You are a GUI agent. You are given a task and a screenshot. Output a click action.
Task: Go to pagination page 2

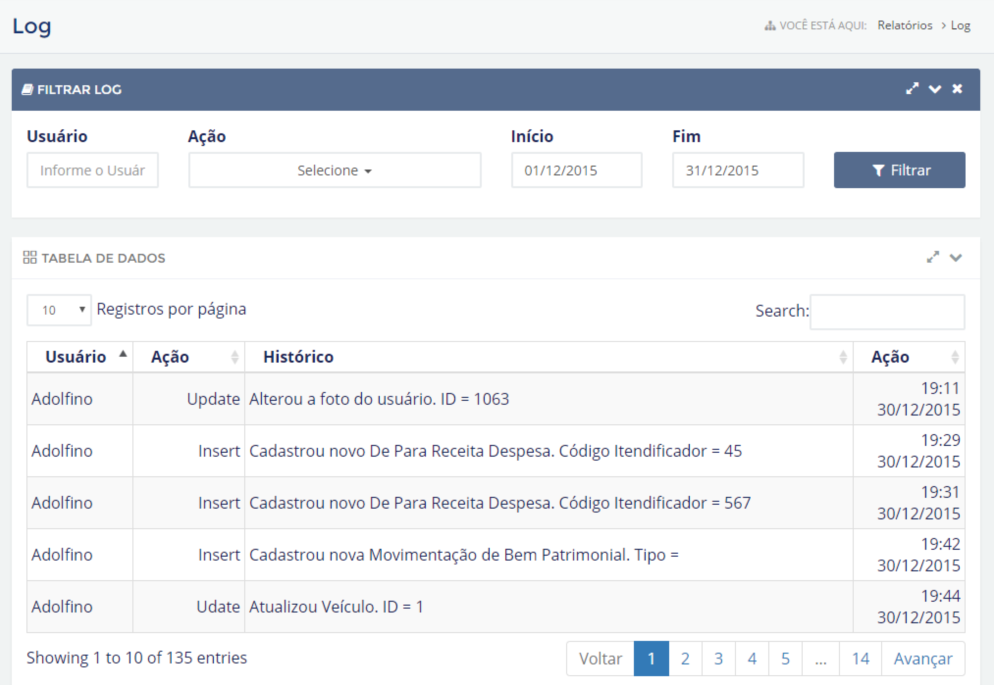[685, 658]
